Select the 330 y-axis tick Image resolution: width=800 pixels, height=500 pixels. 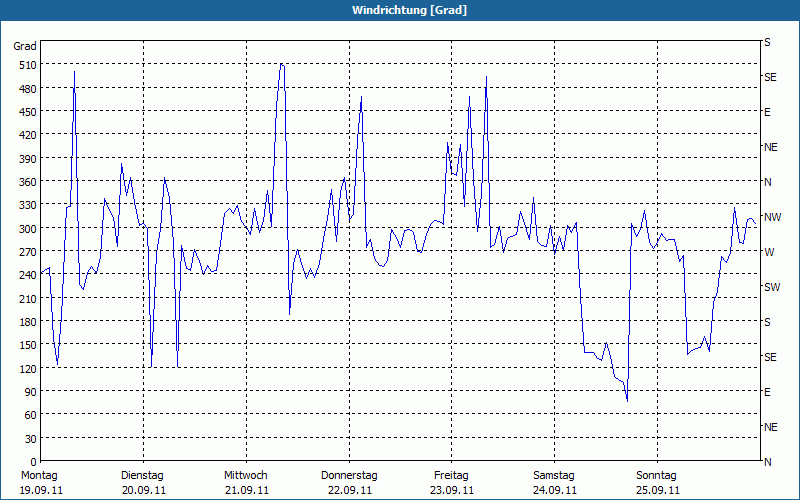tap(28, 205)
